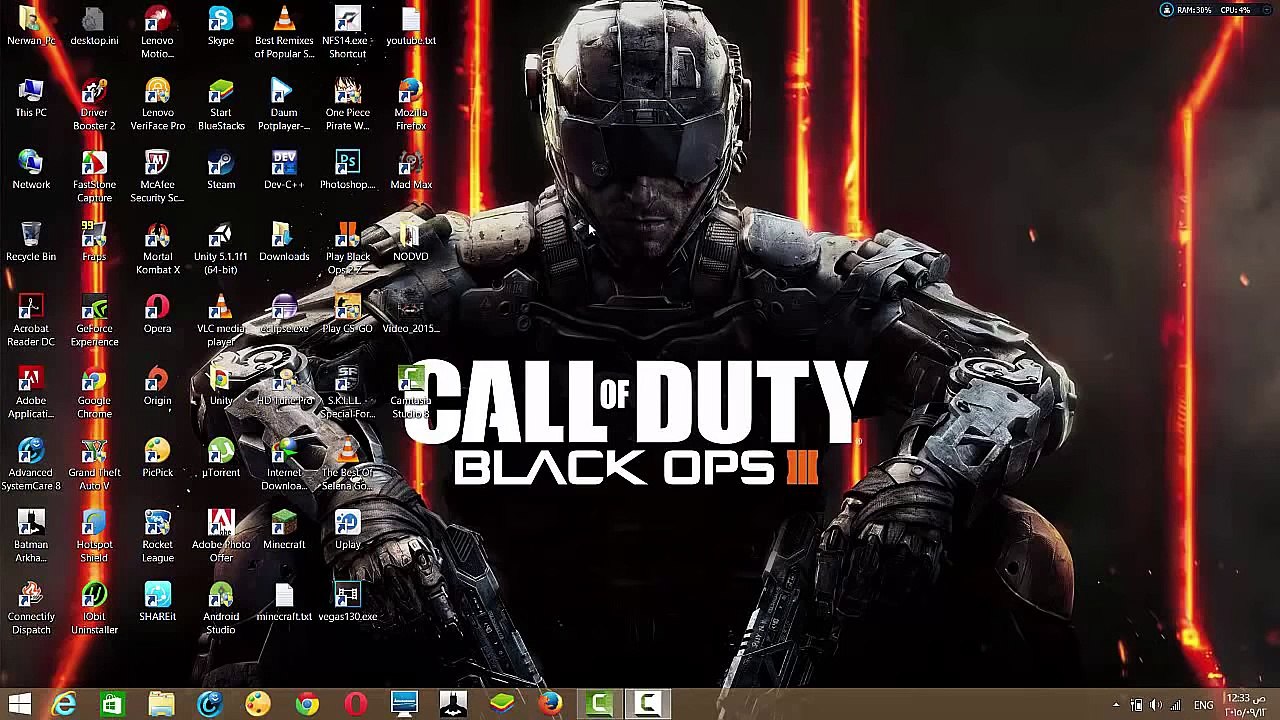Screen dimensions: 1280x720
Task: Select the Grand Theft Auto V shortcut
Action: click(94, 465)
